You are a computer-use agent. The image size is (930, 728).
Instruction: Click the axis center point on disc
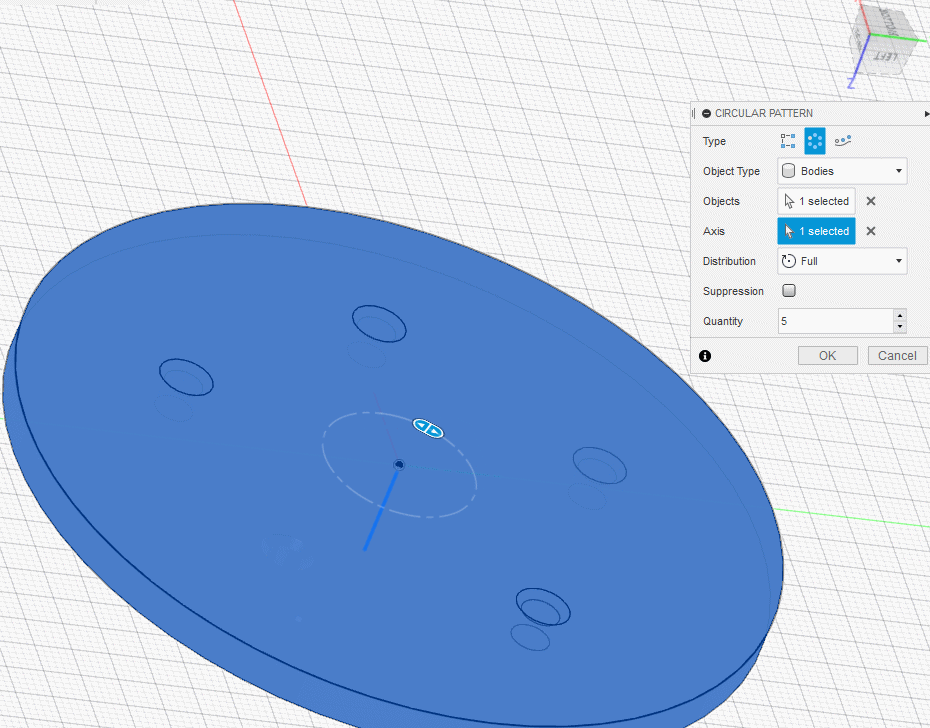coord(399,464)
